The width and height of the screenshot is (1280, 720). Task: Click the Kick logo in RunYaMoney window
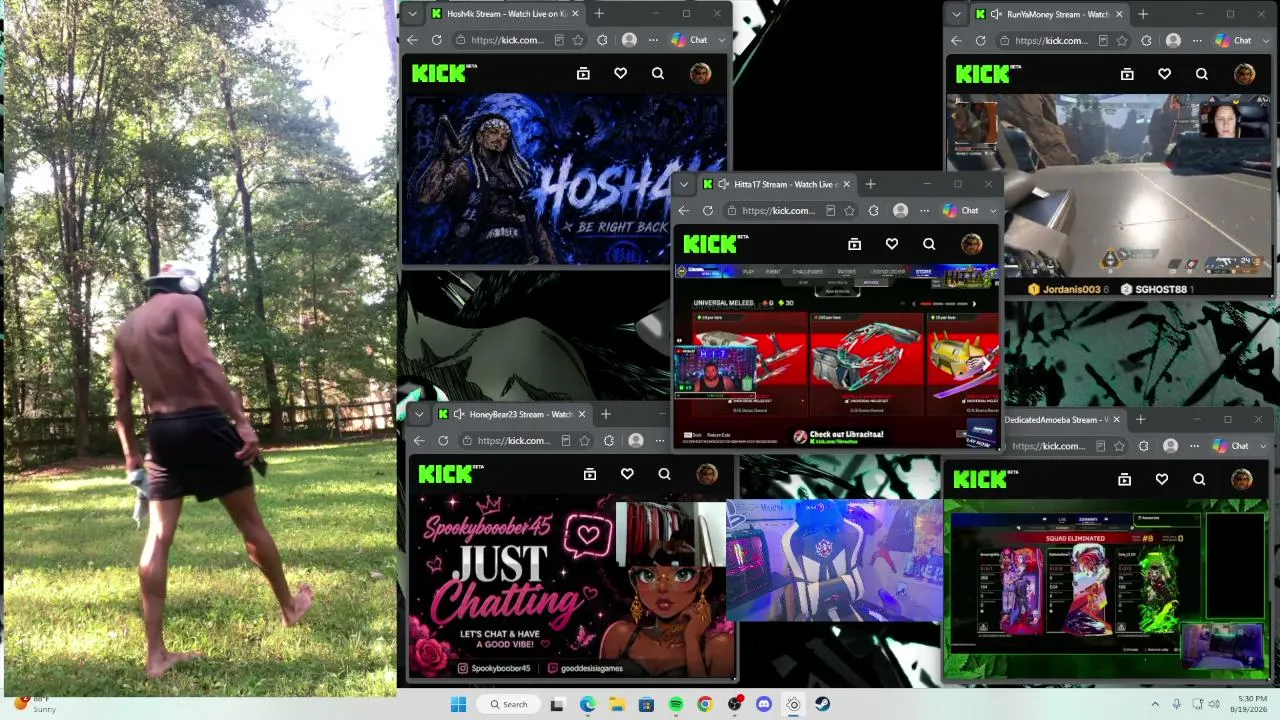[x=986, y=73]
